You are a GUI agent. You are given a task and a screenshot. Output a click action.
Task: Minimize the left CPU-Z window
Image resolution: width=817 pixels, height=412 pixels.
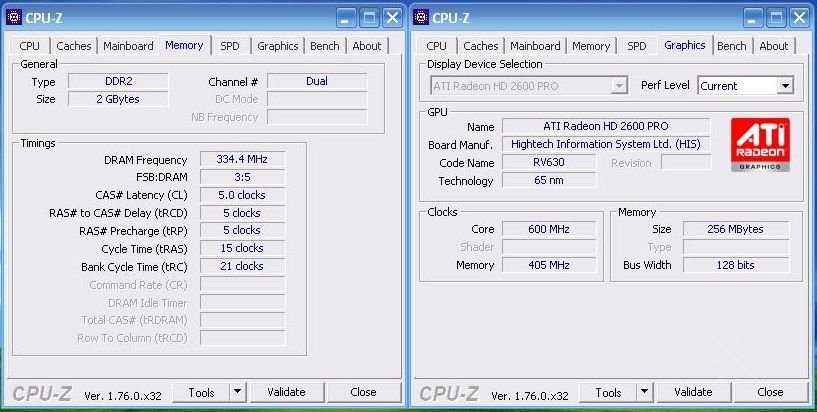pyautogui.click(x=345, y=18)
